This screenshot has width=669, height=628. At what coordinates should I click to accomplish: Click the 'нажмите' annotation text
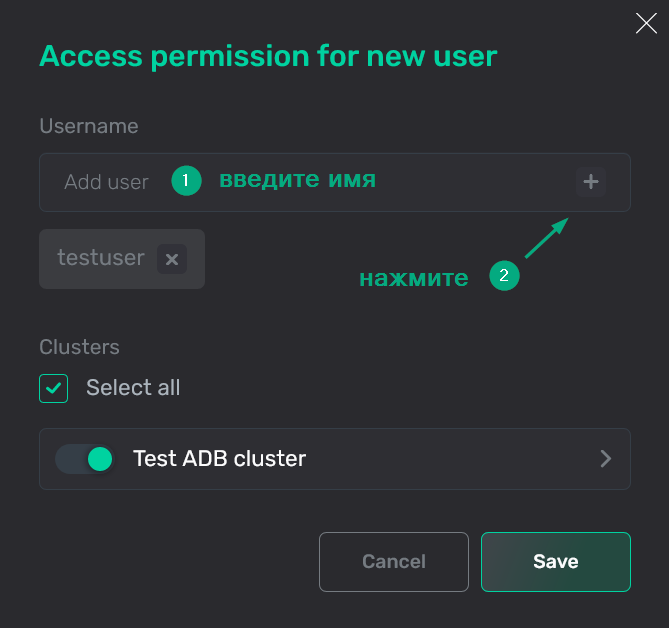point(413,278)
